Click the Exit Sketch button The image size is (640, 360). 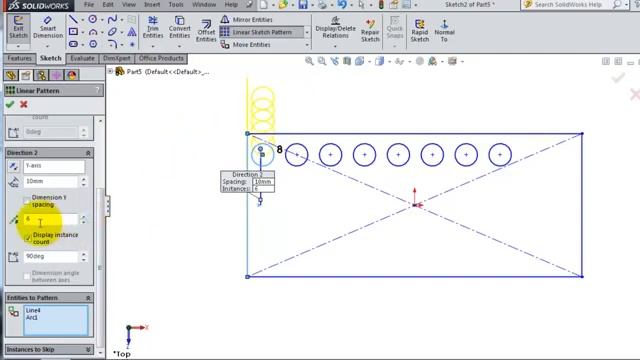pyautogui.click(x=18, y=27)
